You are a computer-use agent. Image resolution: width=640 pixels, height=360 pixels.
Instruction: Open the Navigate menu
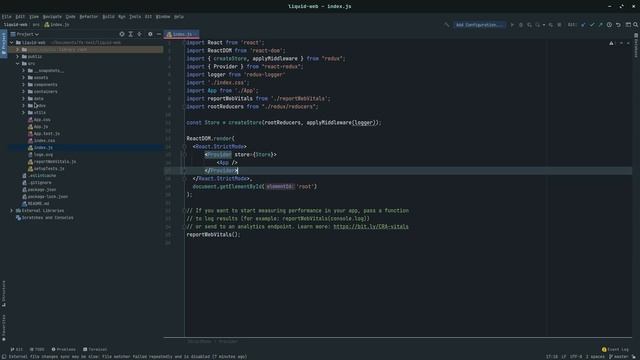click(52, 17)
